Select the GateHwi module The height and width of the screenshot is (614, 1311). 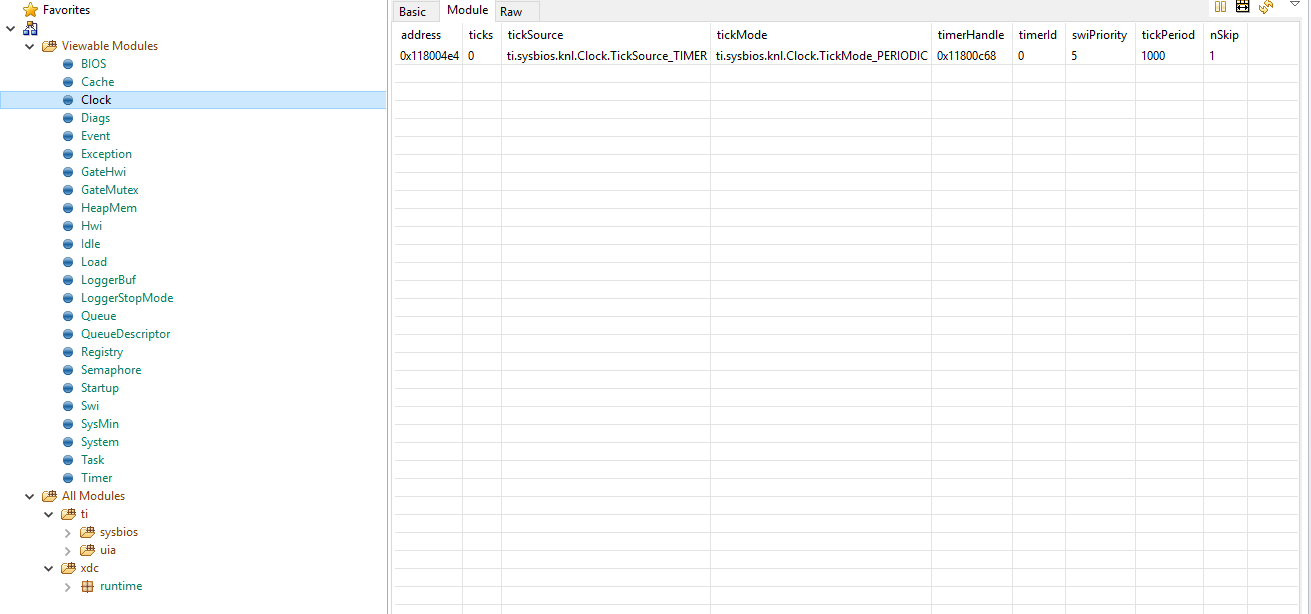pyautogui.click(x=103, y=172)
